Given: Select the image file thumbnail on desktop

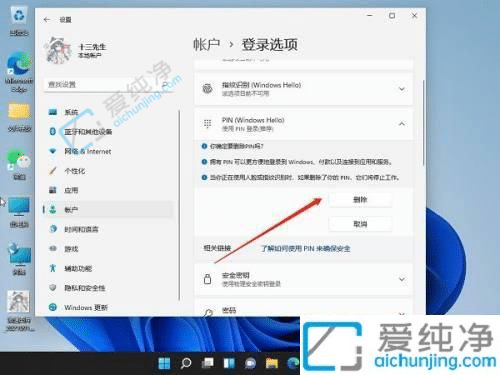Looking at the screenshot, I should (19, 310).
